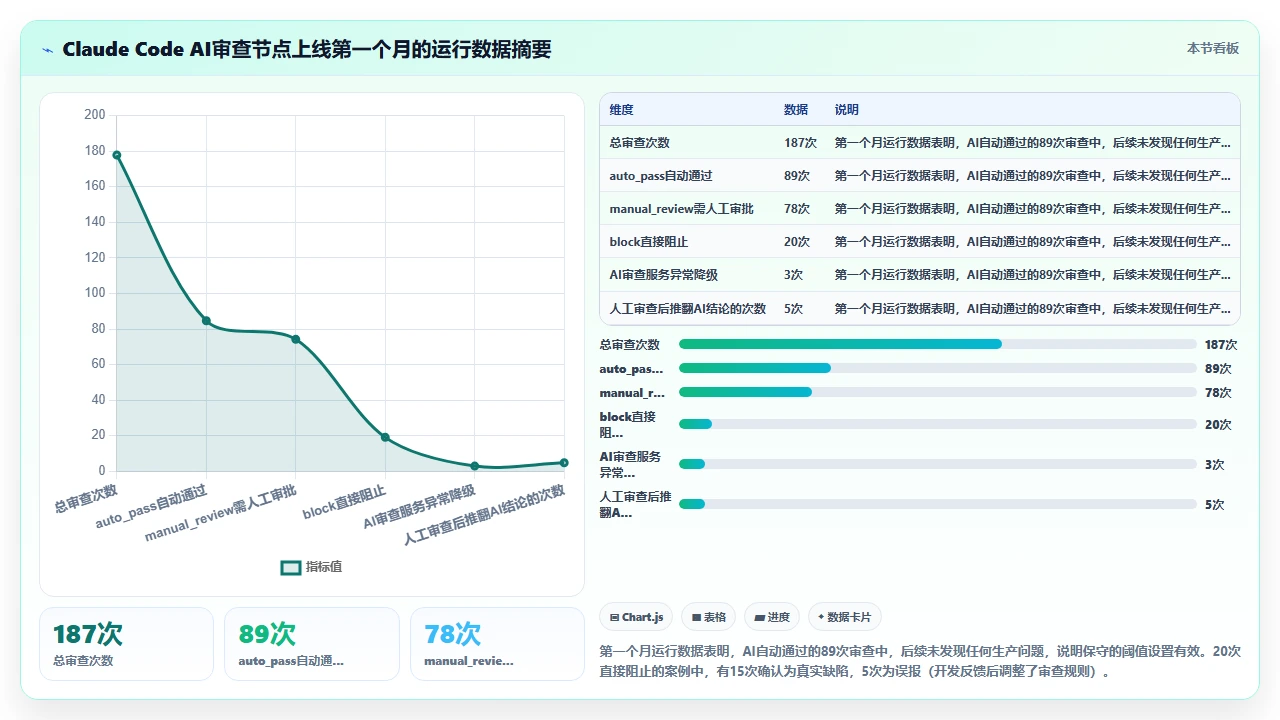The width and height of the screenshot is (1280, 720).
Task: Click the 78次 label beside the manual_r... bar
Action: pos(1218,392)
